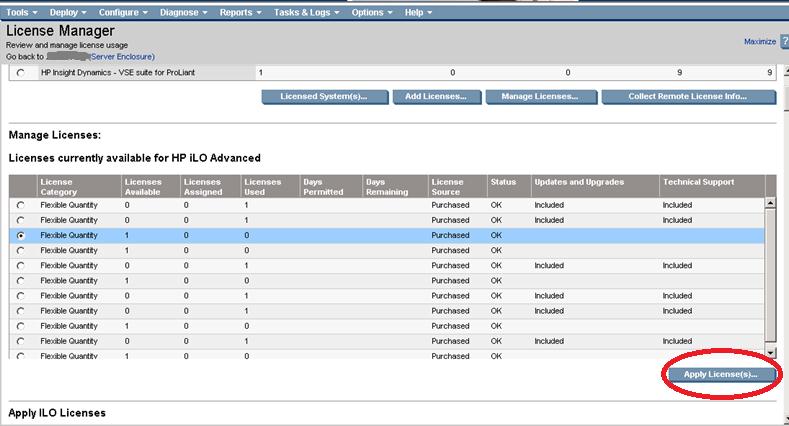
Task: Expand the Help dropdown menu
Action: pyautogui.click(x=418, y=13)
